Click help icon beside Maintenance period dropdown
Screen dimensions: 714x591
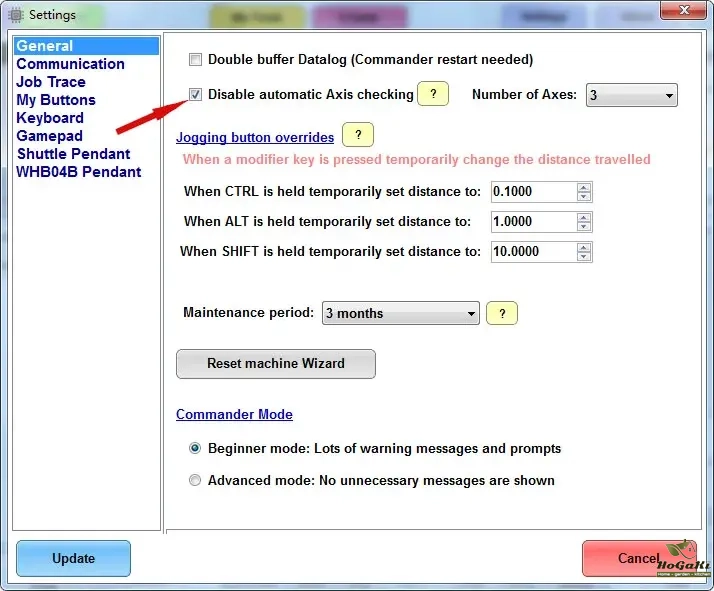pos(501,313)
